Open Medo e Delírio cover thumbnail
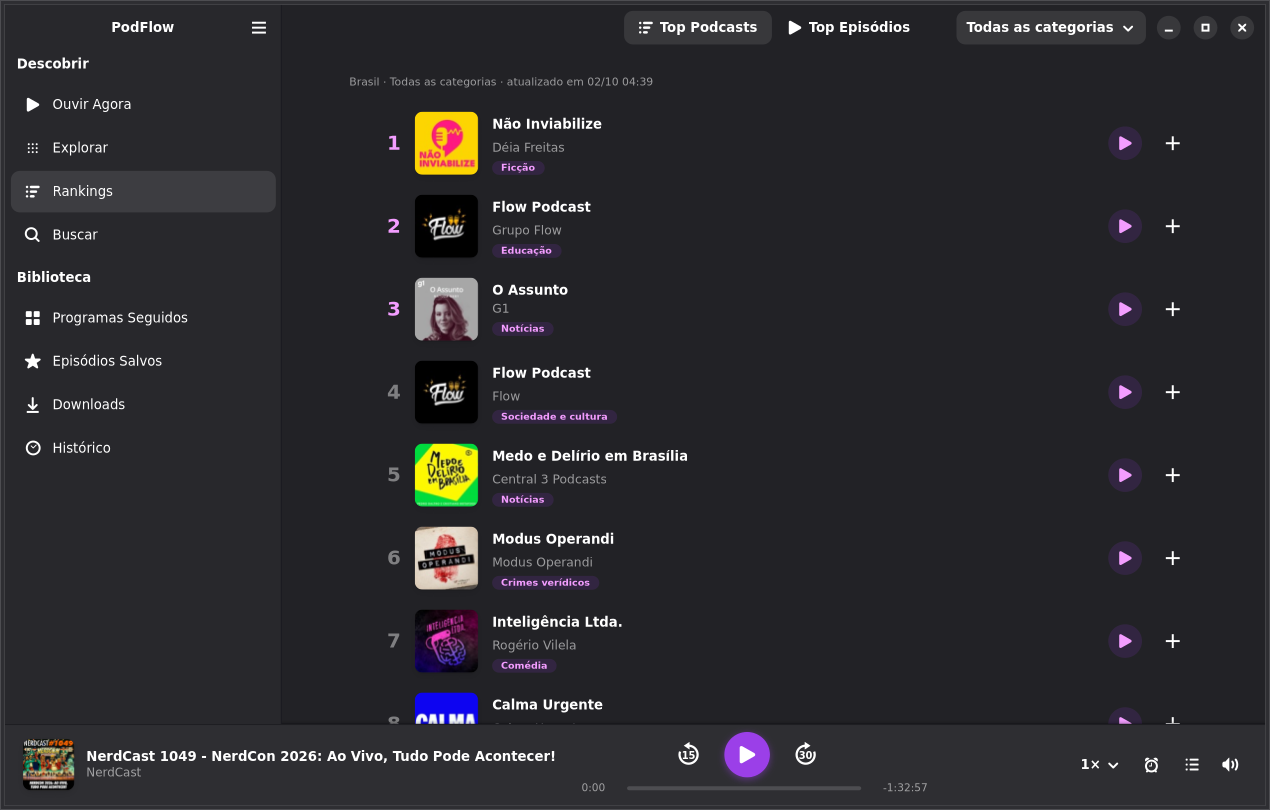1270x810 pixels. 446,475
